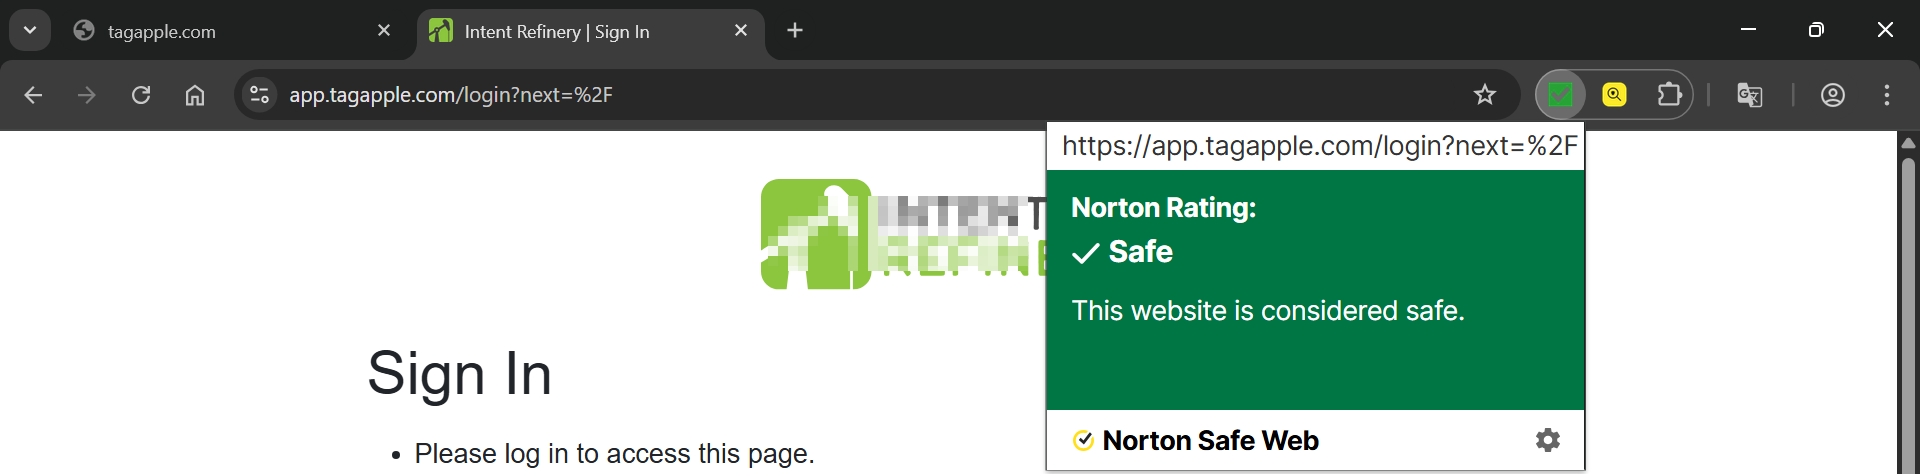Bookmark this page with the star icon

tap(1484, 95)
